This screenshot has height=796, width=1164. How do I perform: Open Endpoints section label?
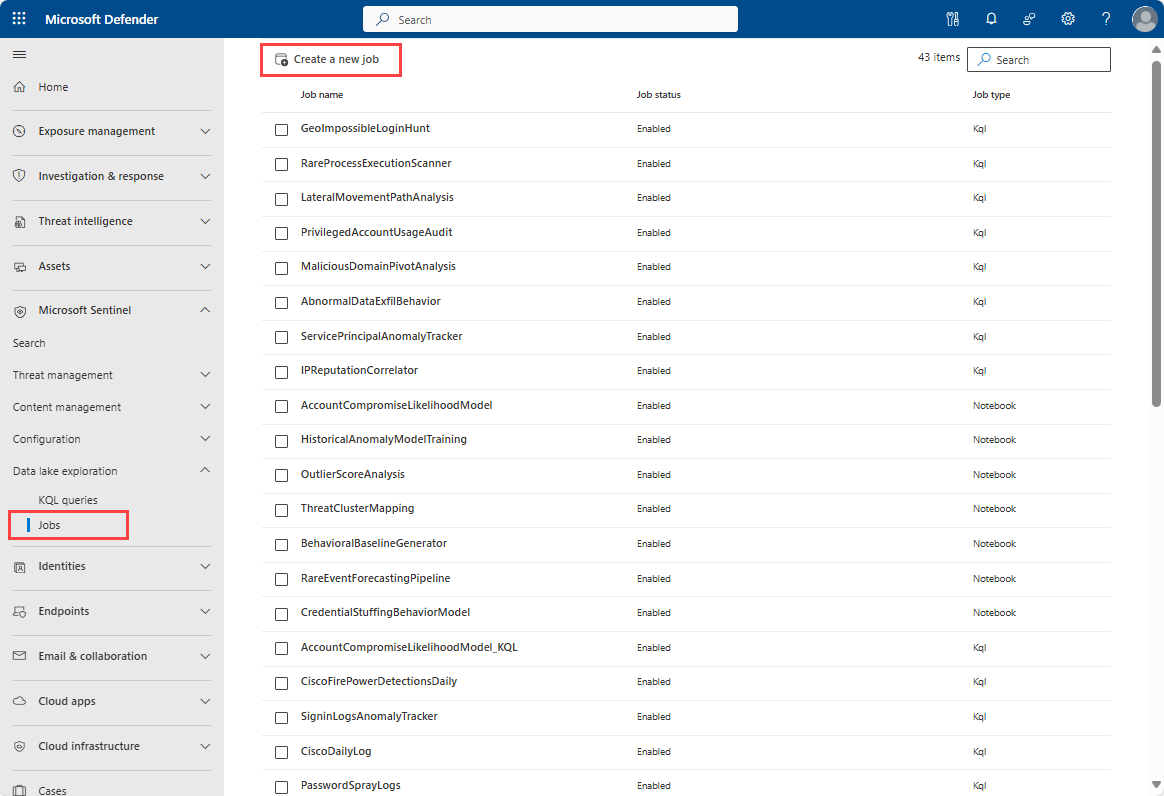tap(64, 611)
